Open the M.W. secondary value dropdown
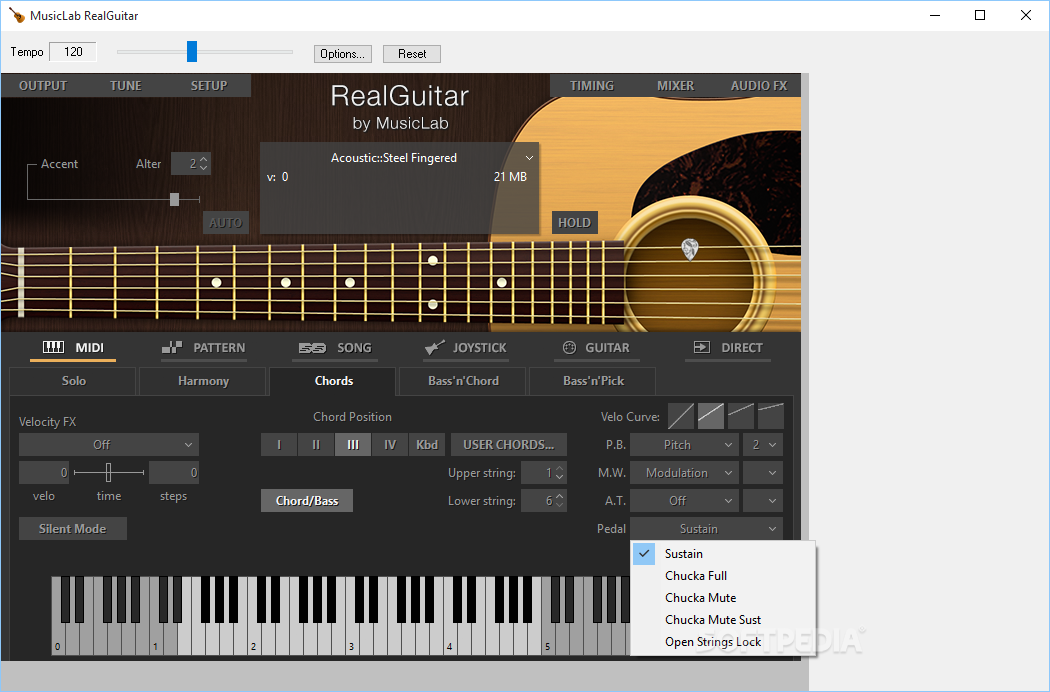 coord(763,473)
